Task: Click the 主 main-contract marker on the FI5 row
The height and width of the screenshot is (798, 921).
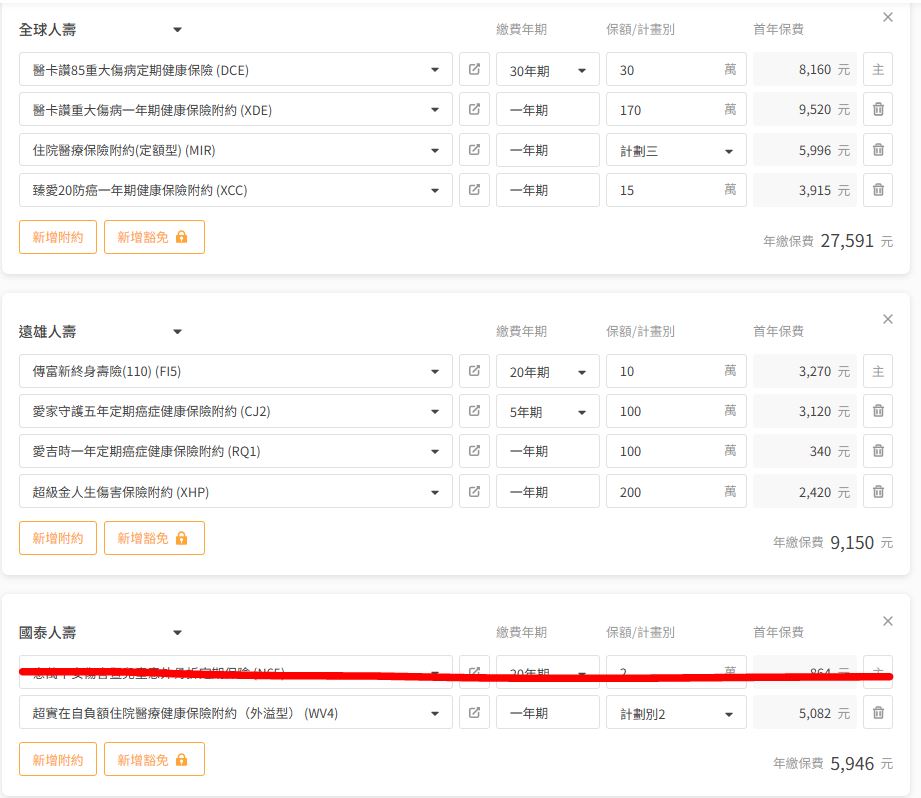Action: [878, 371]
